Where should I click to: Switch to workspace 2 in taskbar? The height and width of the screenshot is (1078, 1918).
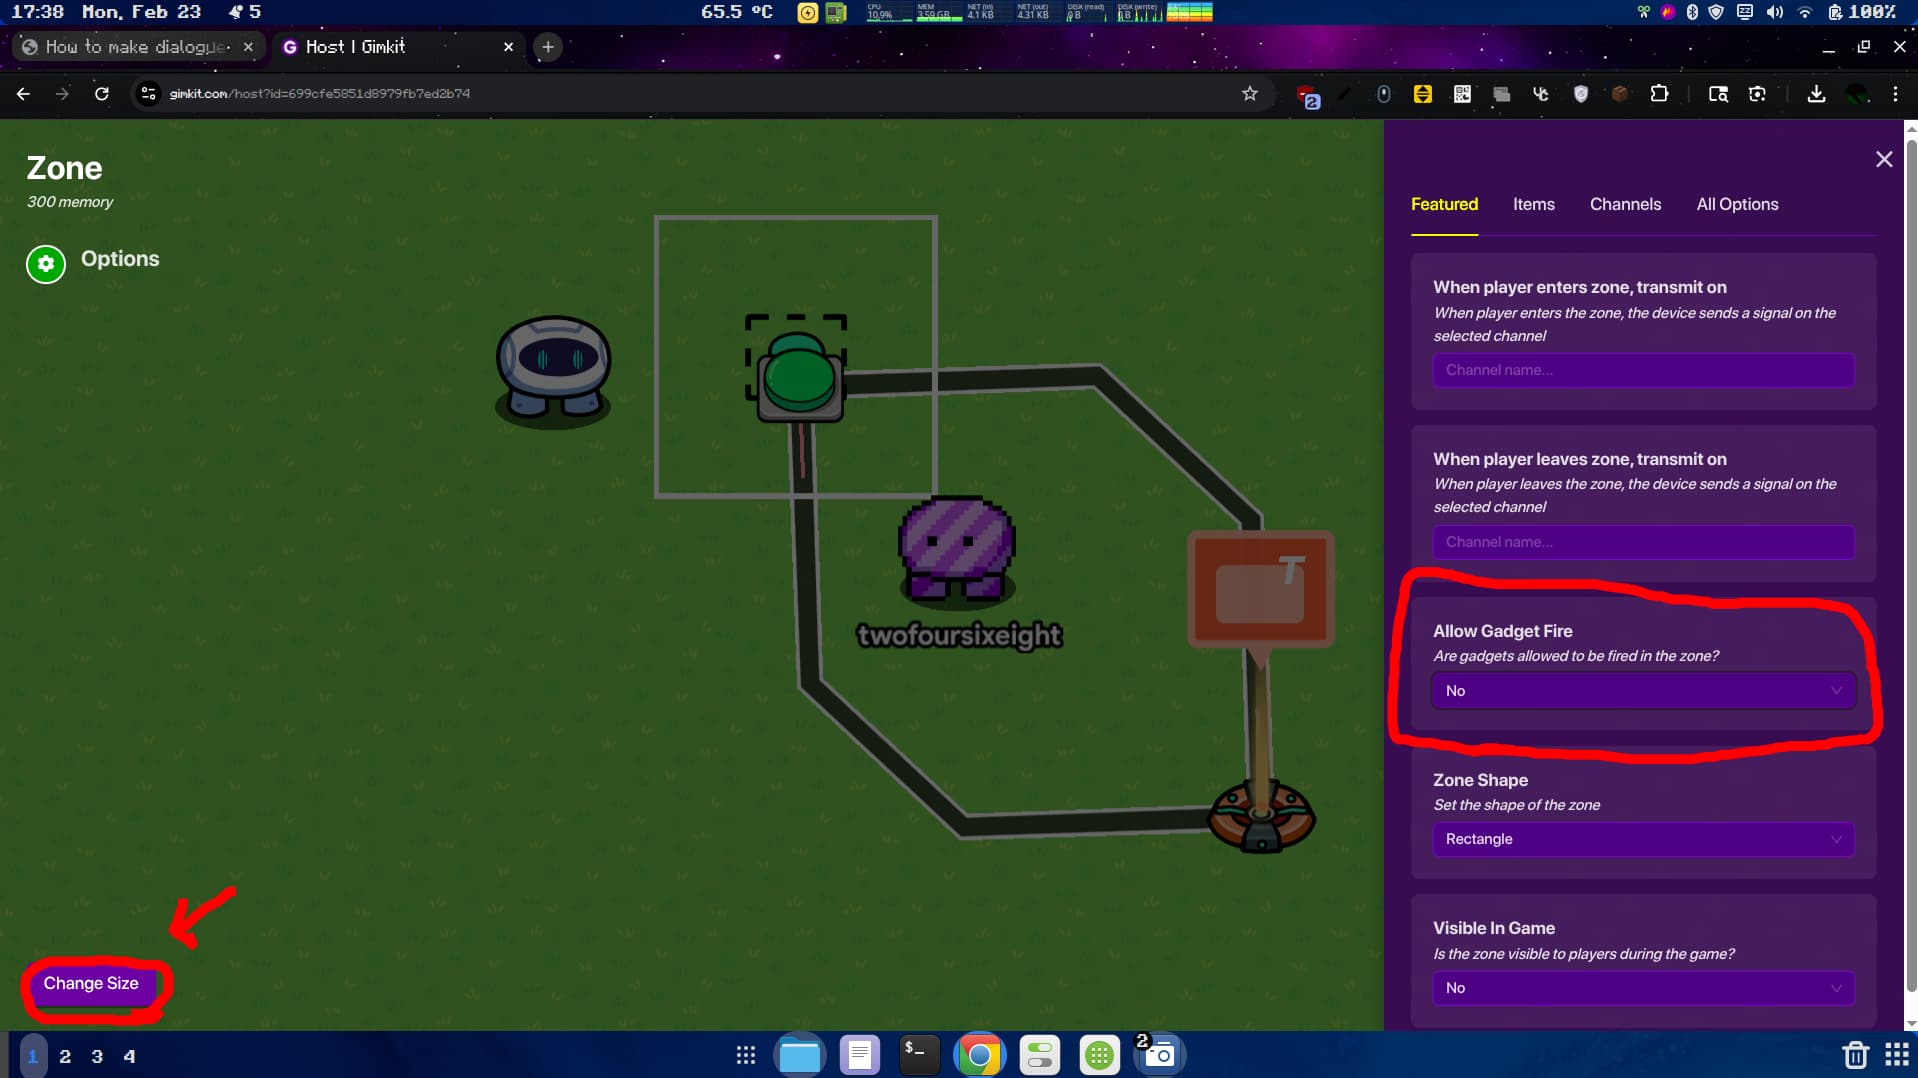(65, 1056)
